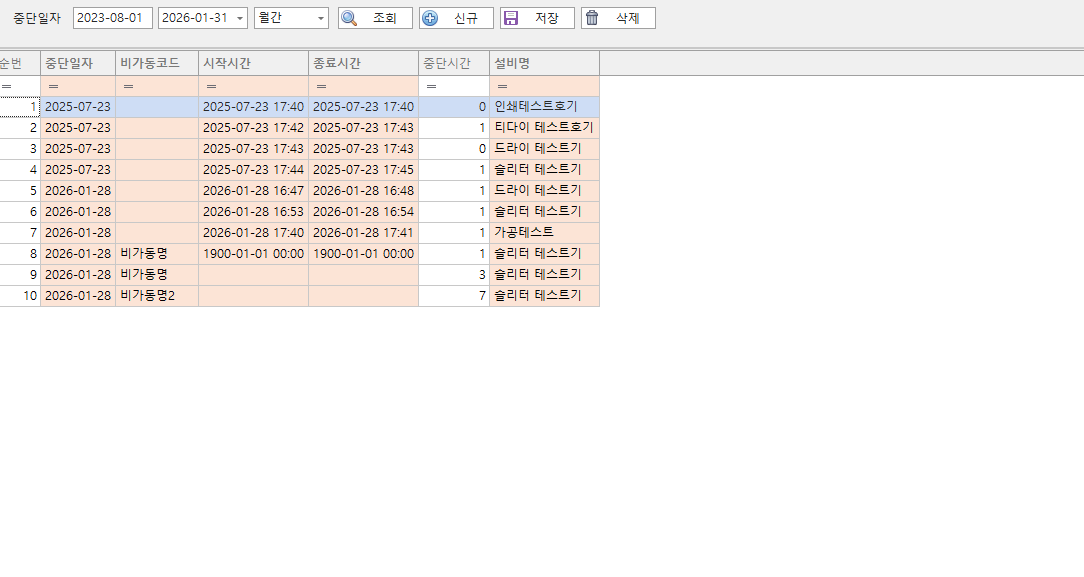Select row 8 with 1900-01-01 start time
Screen dimensions: 1084x577
(x=300, y=253)
